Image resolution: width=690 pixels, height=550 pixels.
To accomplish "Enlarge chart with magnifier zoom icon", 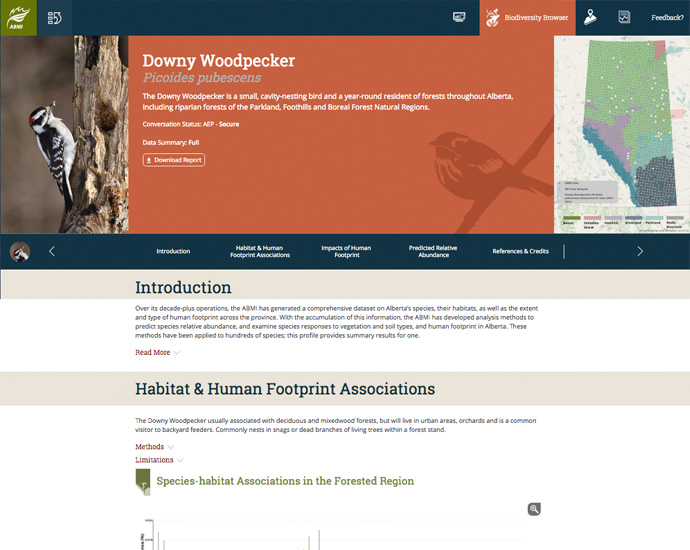I will click(x=534, y=509).
